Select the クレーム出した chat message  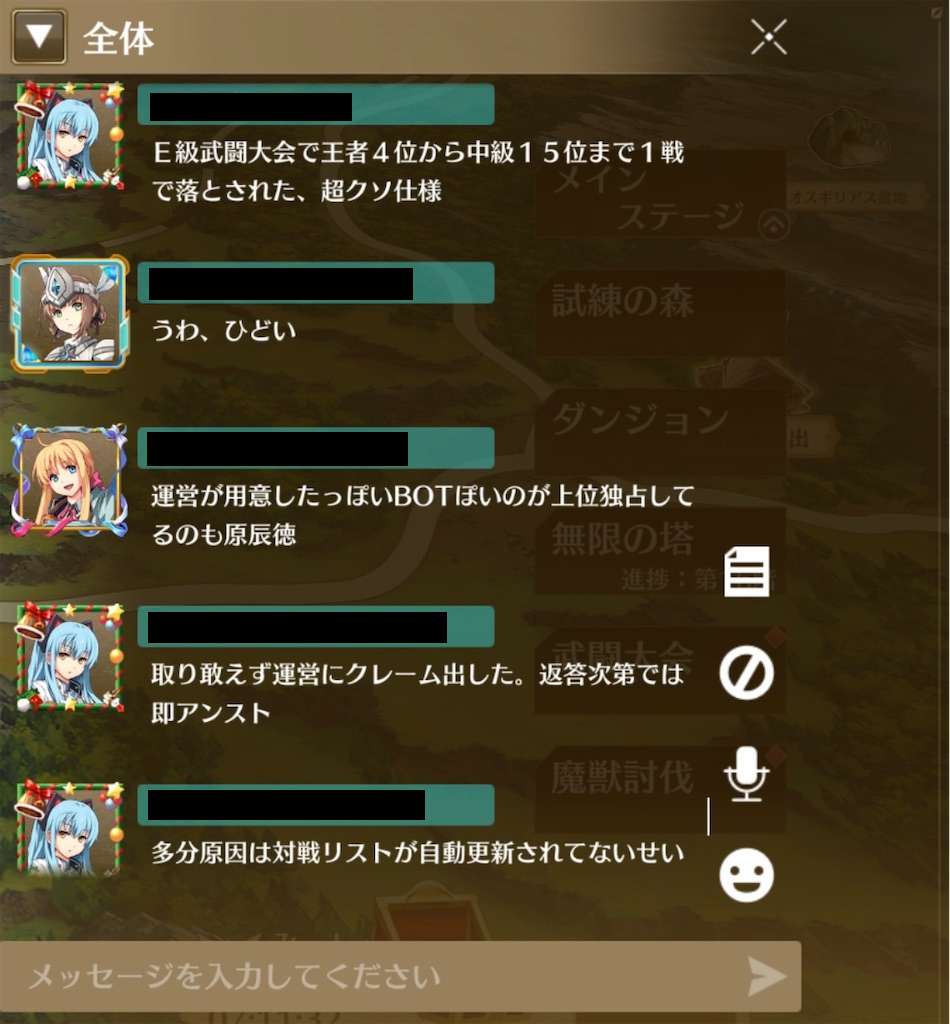coord(417,693)
